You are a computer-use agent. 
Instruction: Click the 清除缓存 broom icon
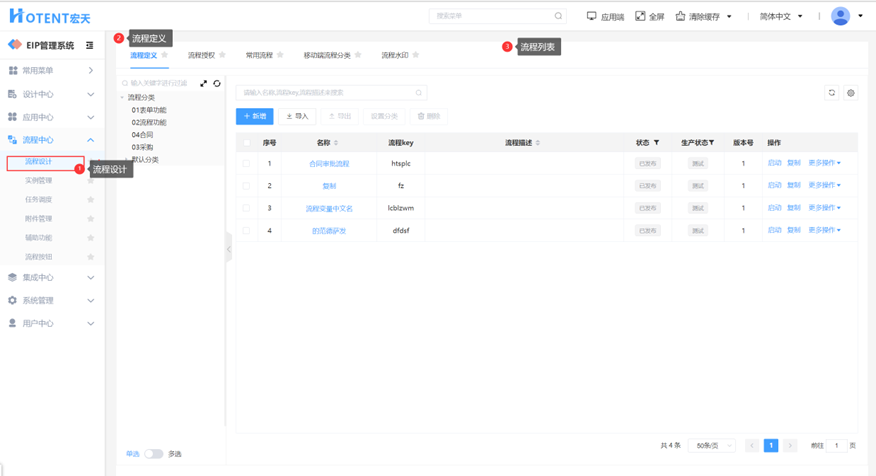(680, 16)
